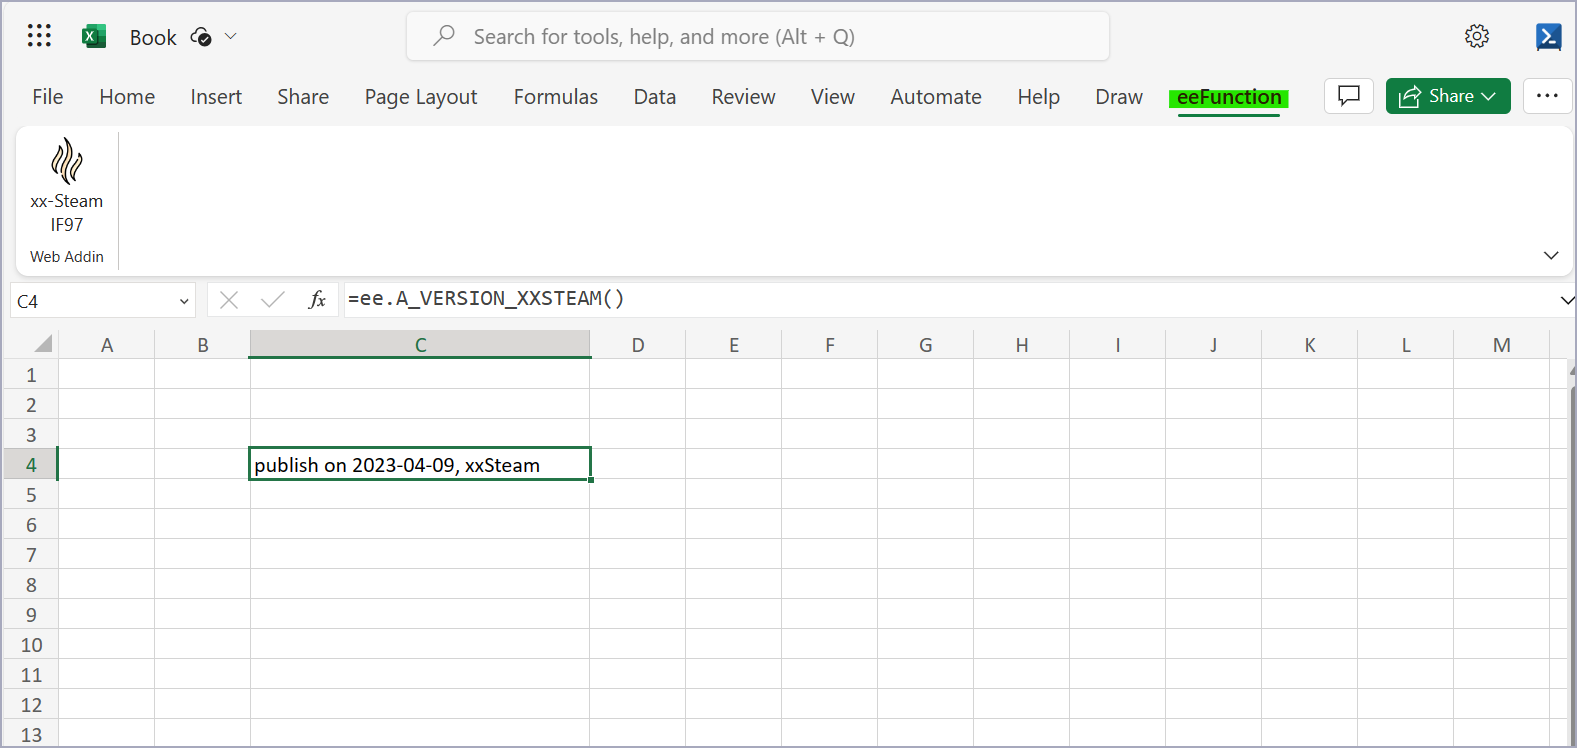The image size is (1577, 748).
Task: Open Settings gear
Action: click(x=1477, y=36)
